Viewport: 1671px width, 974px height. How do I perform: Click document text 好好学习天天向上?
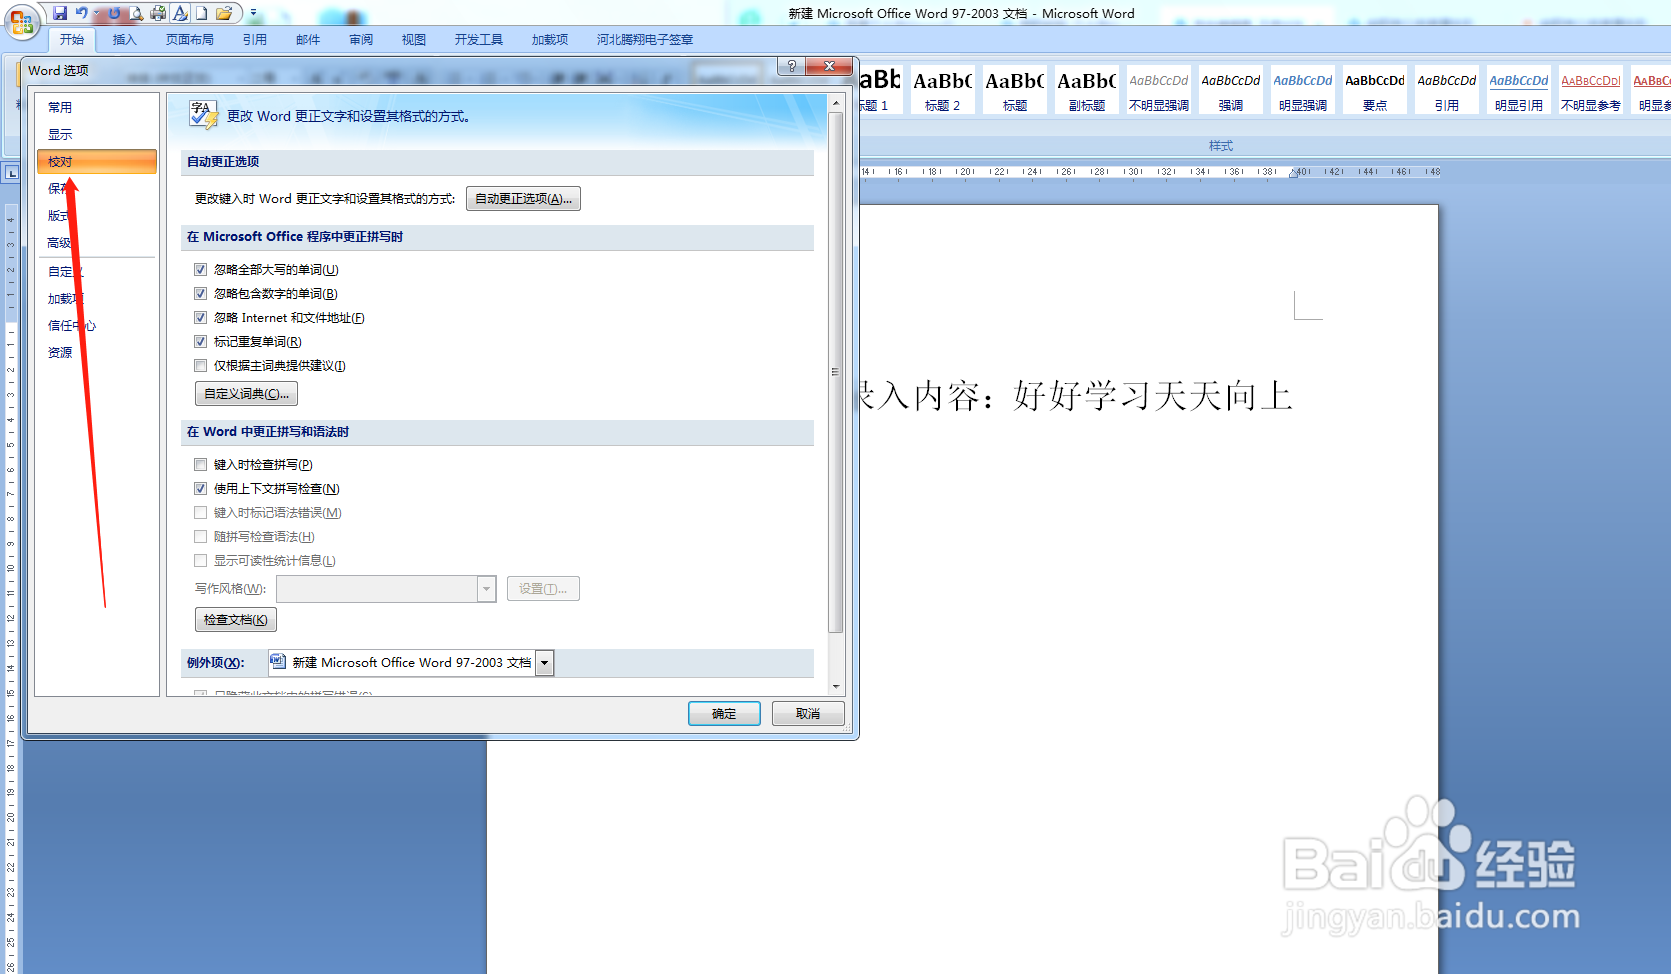[1153, 396]
